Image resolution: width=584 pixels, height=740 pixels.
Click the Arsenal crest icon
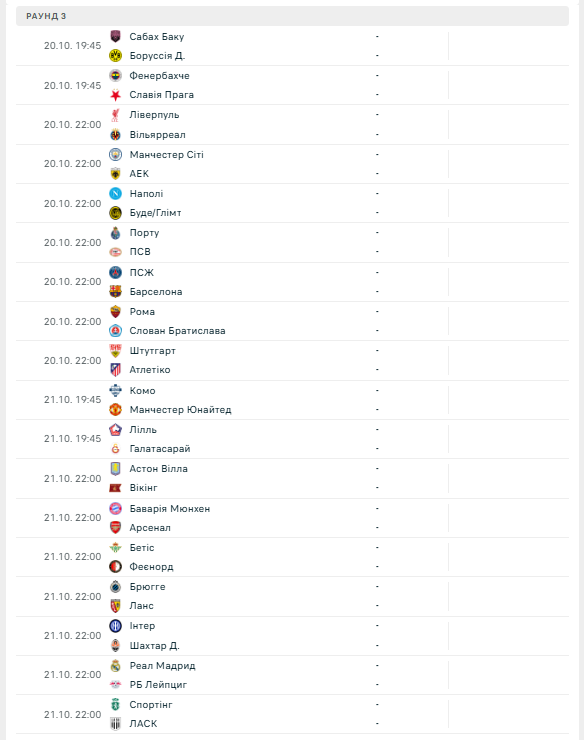[115, 528]
